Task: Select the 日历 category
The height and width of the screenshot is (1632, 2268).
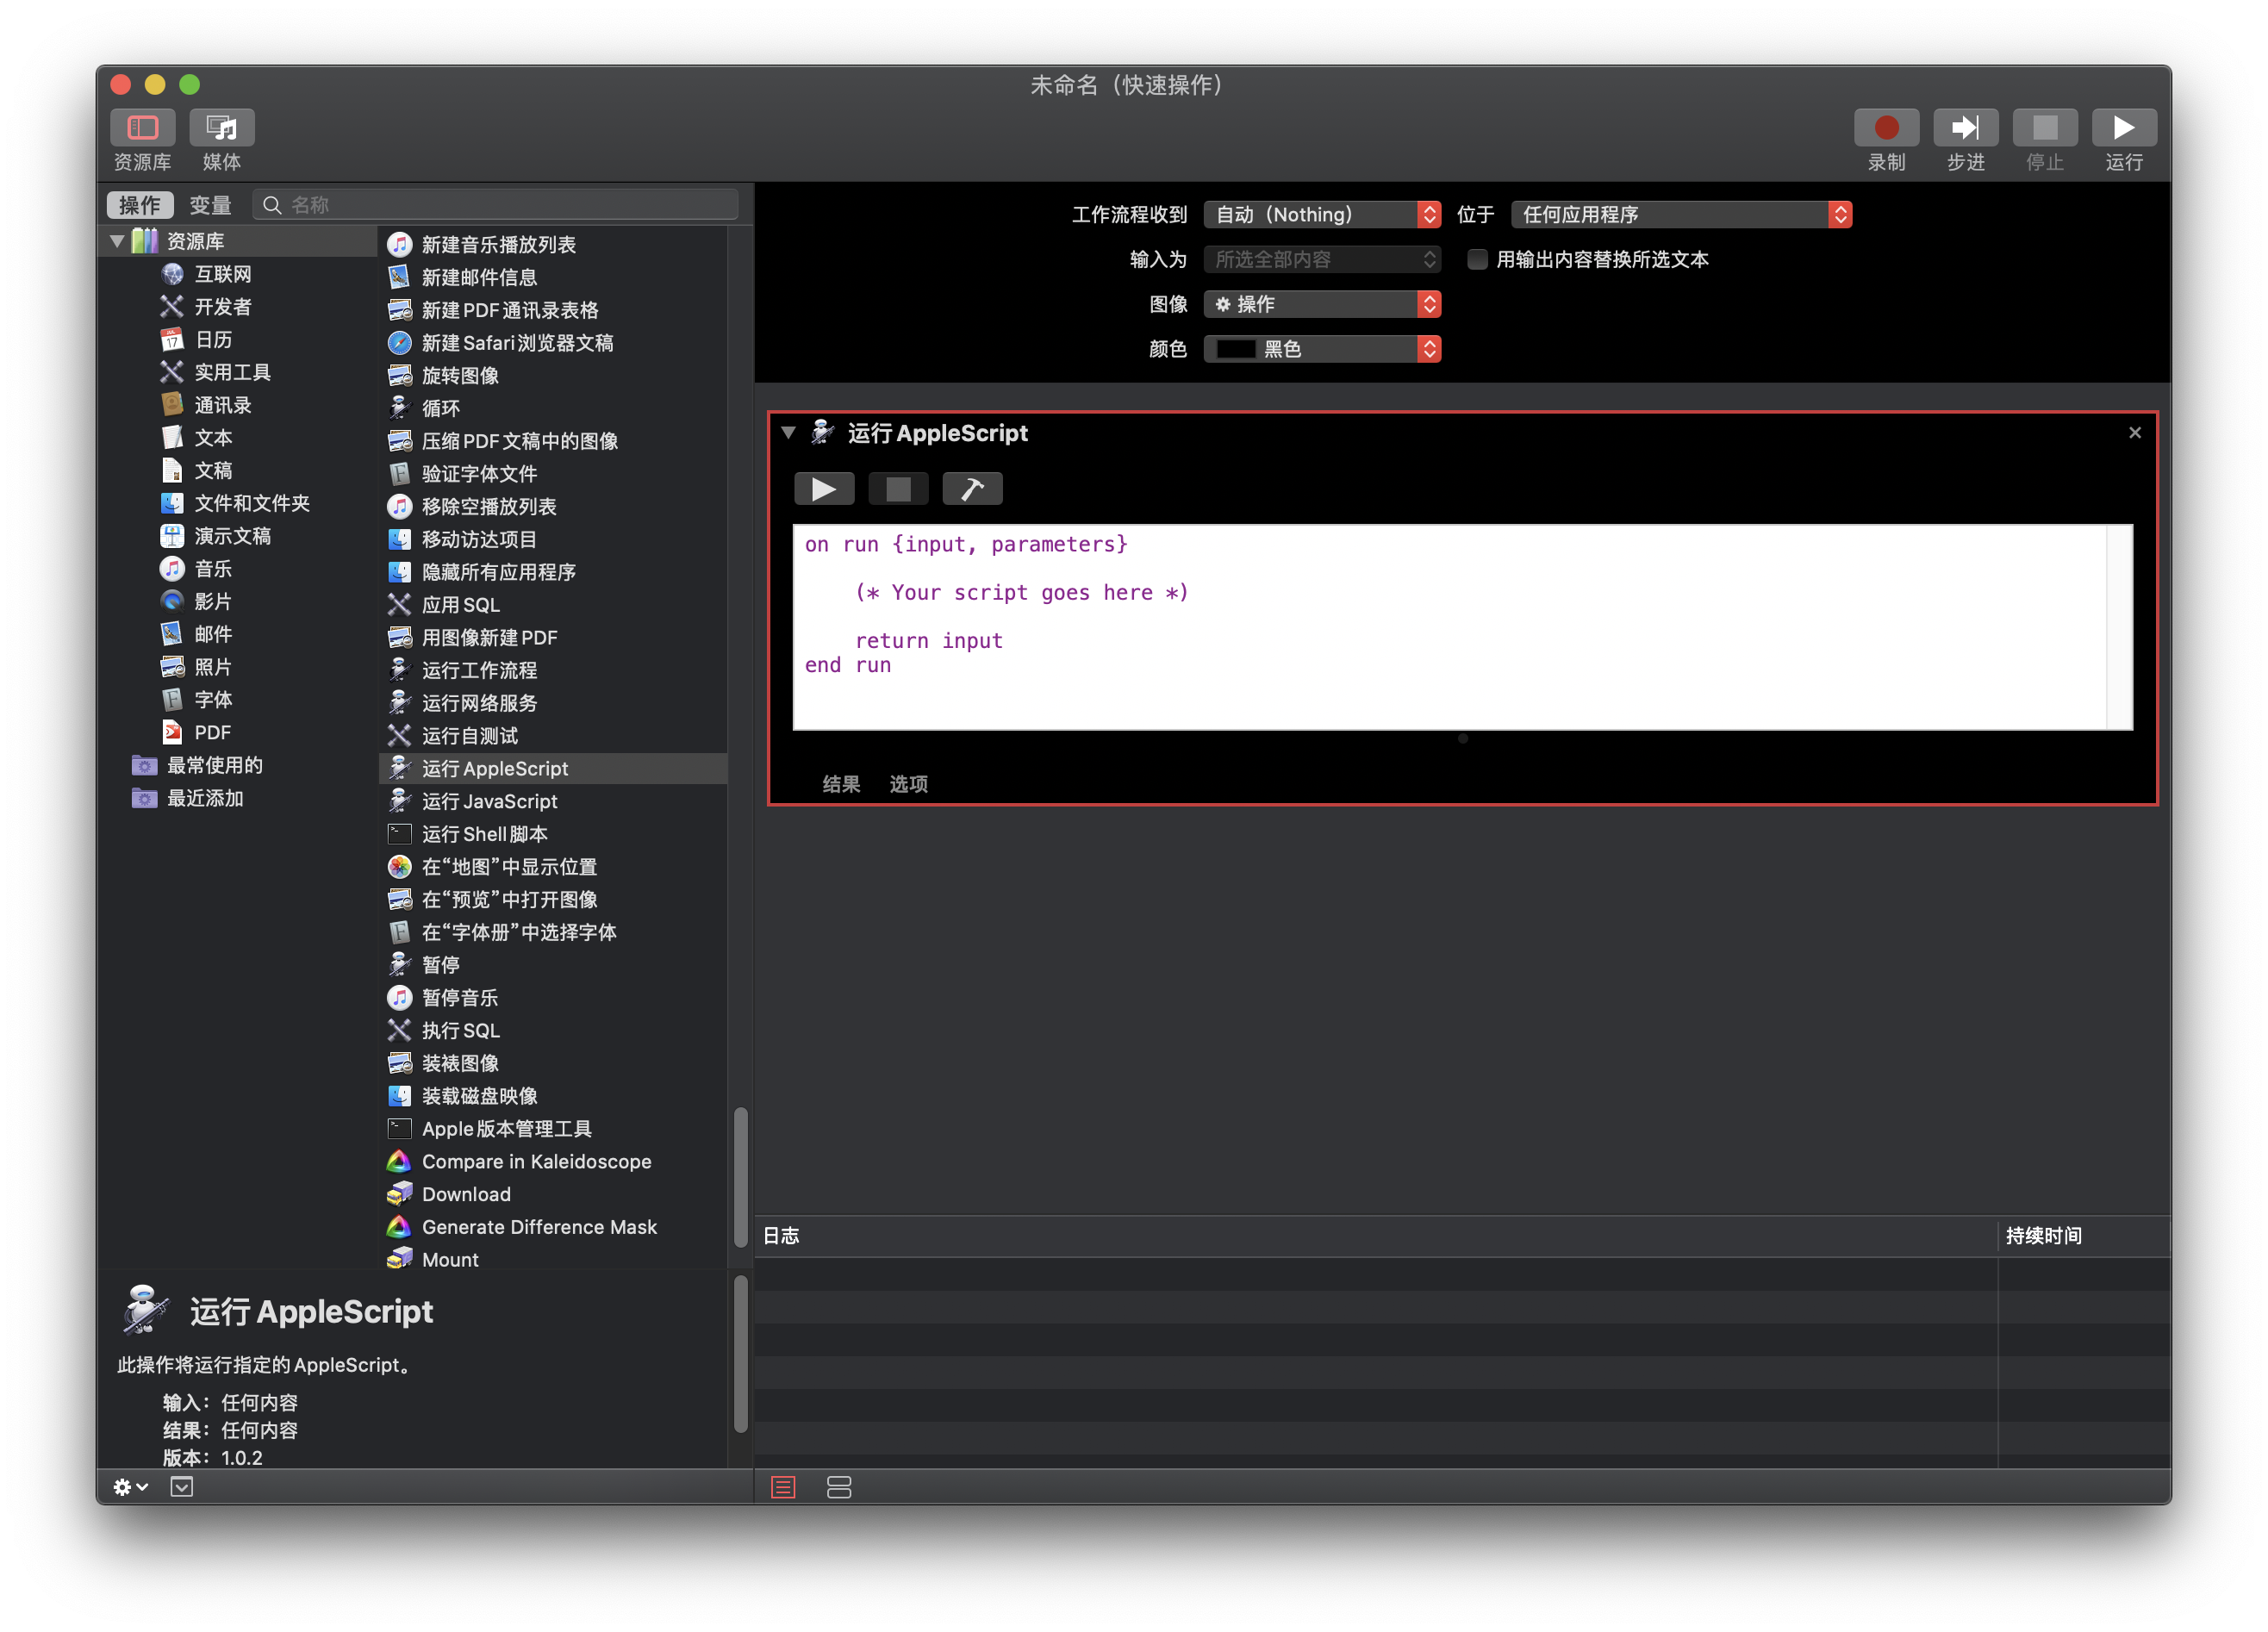Action: click(213, 340)
